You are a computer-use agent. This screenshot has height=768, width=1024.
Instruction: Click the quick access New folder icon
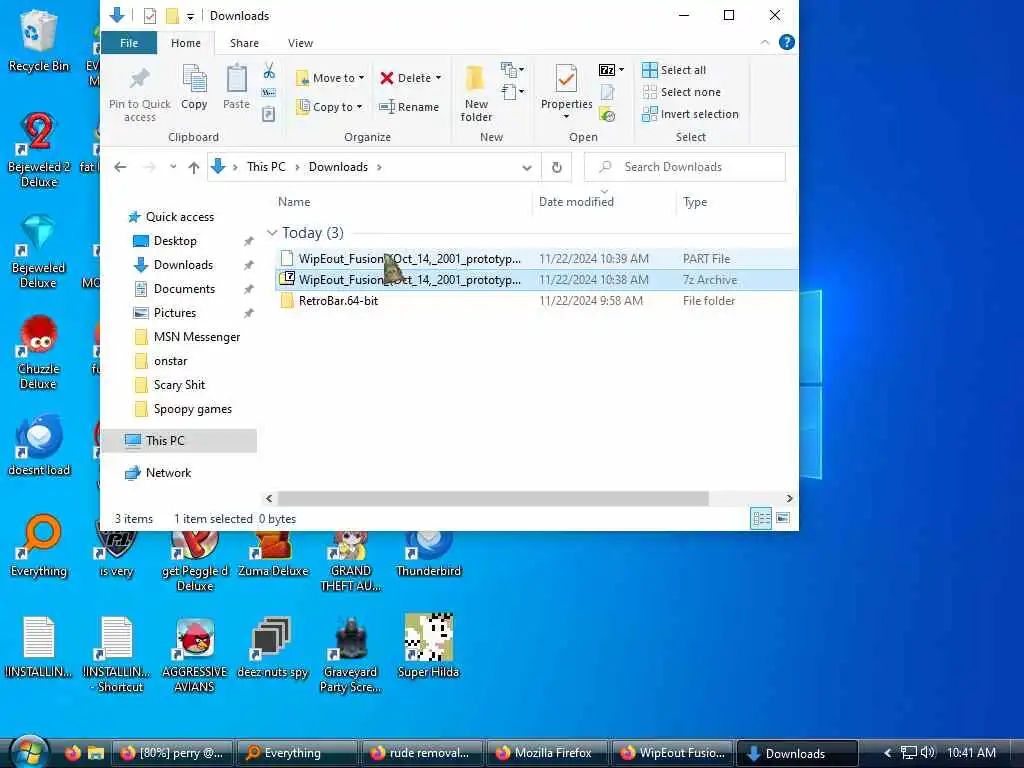click(172, 16)
